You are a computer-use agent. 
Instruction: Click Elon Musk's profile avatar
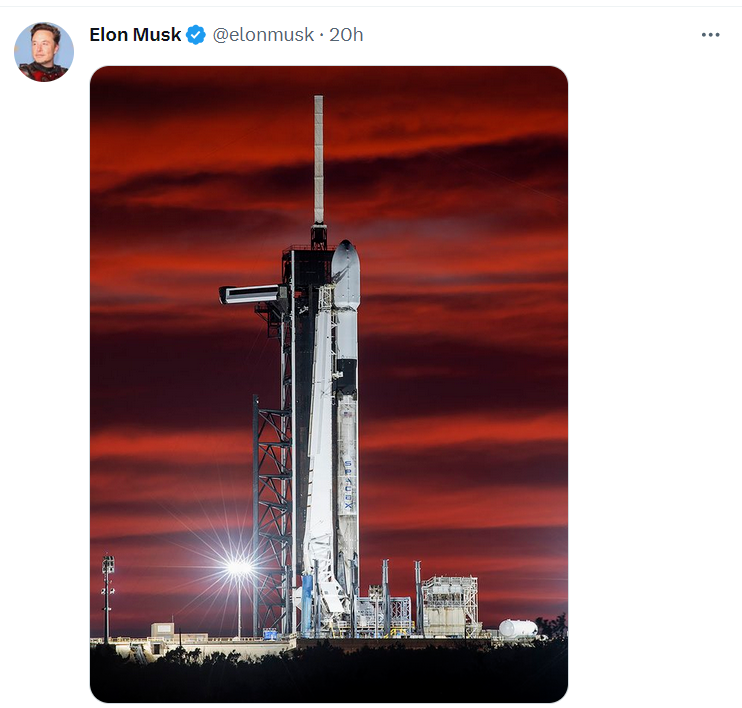(44, 52)
